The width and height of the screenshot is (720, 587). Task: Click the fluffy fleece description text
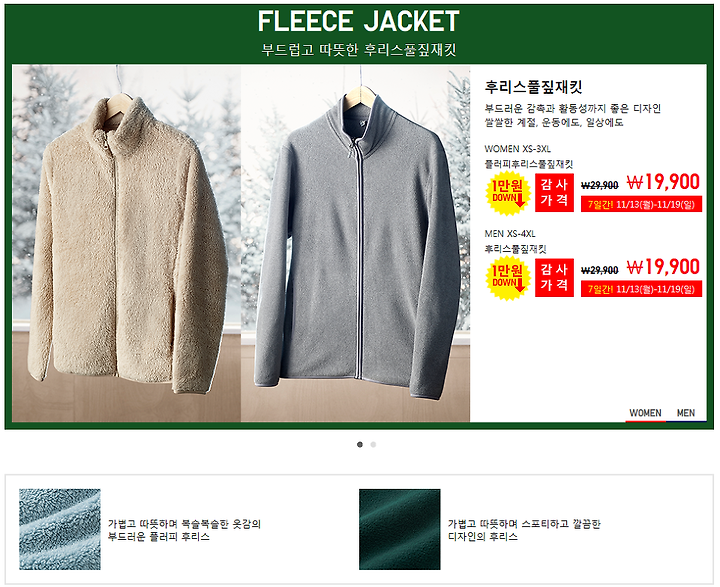(x=184, y=530)
